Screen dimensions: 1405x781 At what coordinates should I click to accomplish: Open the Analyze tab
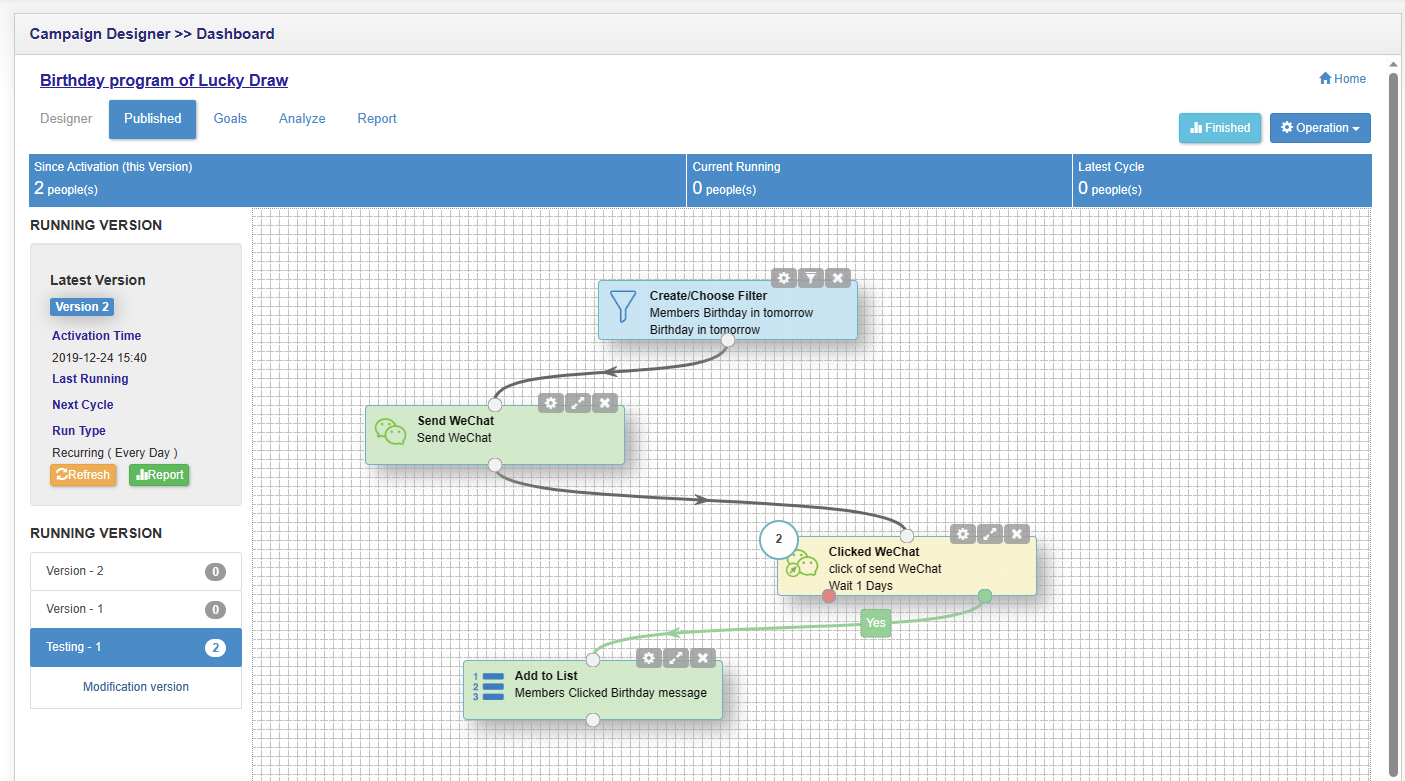coord(302,119)
